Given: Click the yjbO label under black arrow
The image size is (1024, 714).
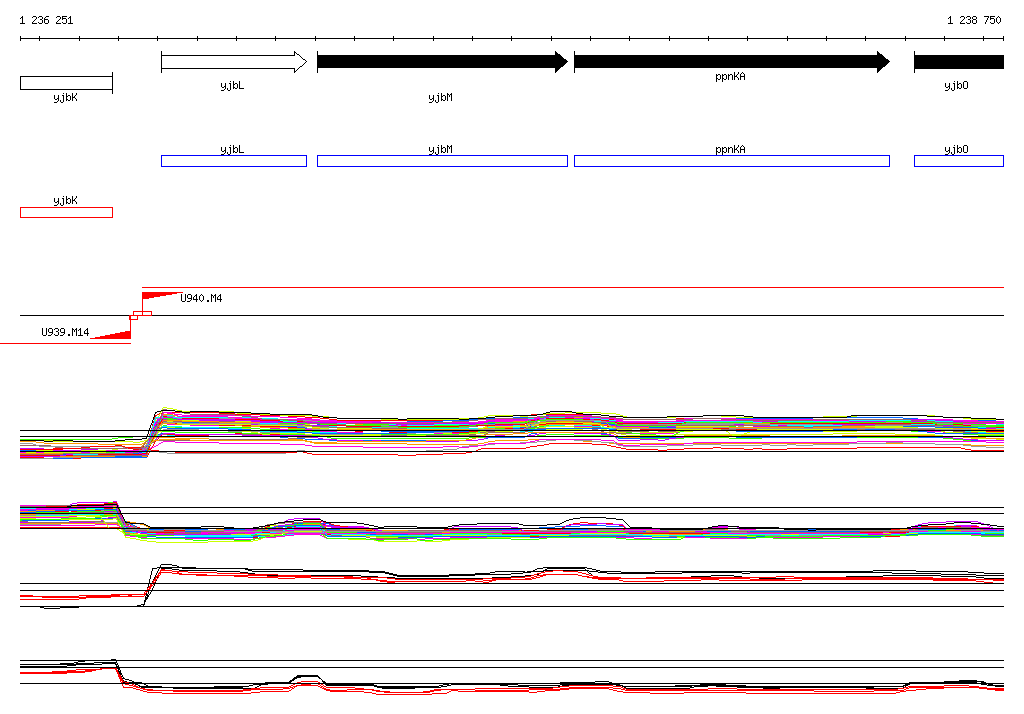Looking at the screenshot, I should point(956,86).
